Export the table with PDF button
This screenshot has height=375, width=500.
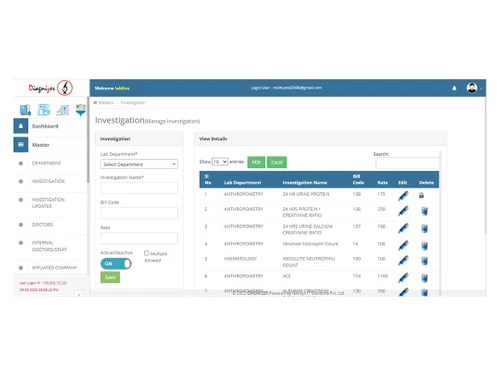click(x=256, y=162)
